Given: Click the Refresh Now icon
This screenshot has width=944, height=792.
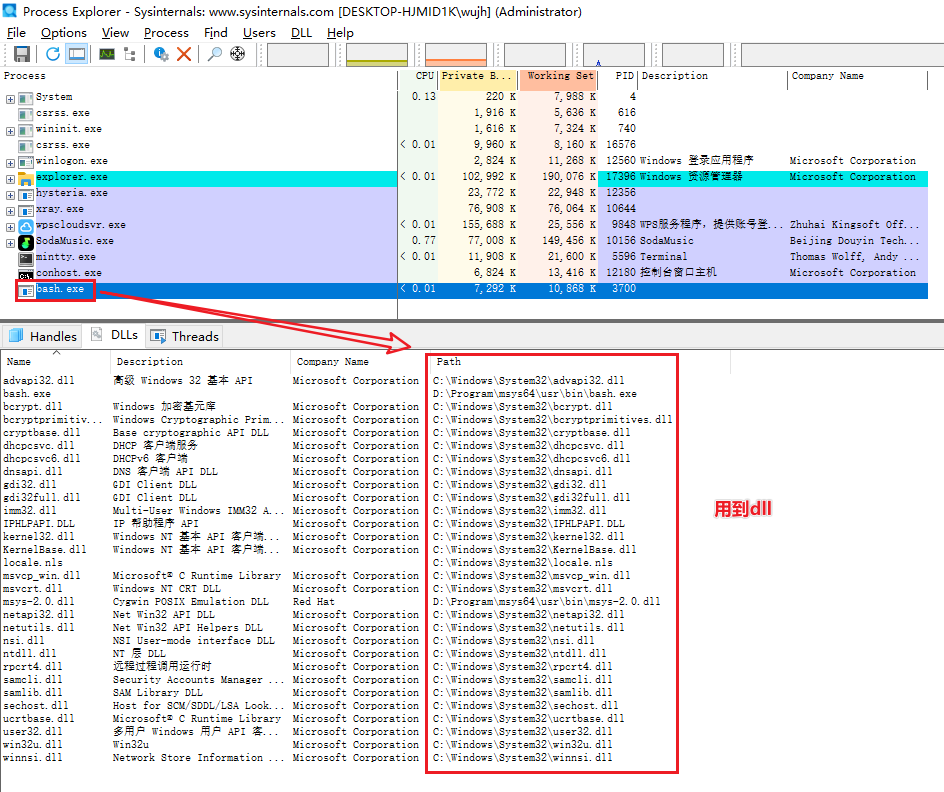Looking at the screenshot, I should click(53, 54).
